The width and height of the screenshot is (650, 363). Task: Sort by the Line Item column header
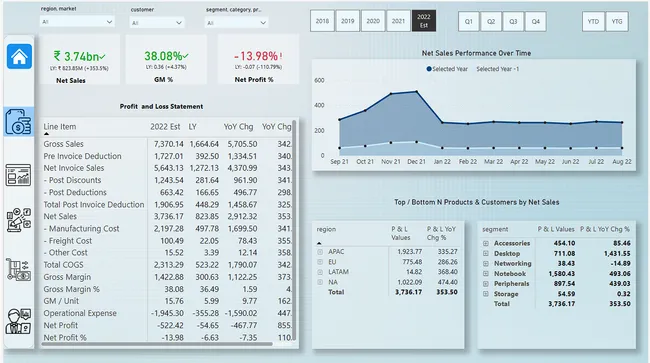tap(60, 127)
